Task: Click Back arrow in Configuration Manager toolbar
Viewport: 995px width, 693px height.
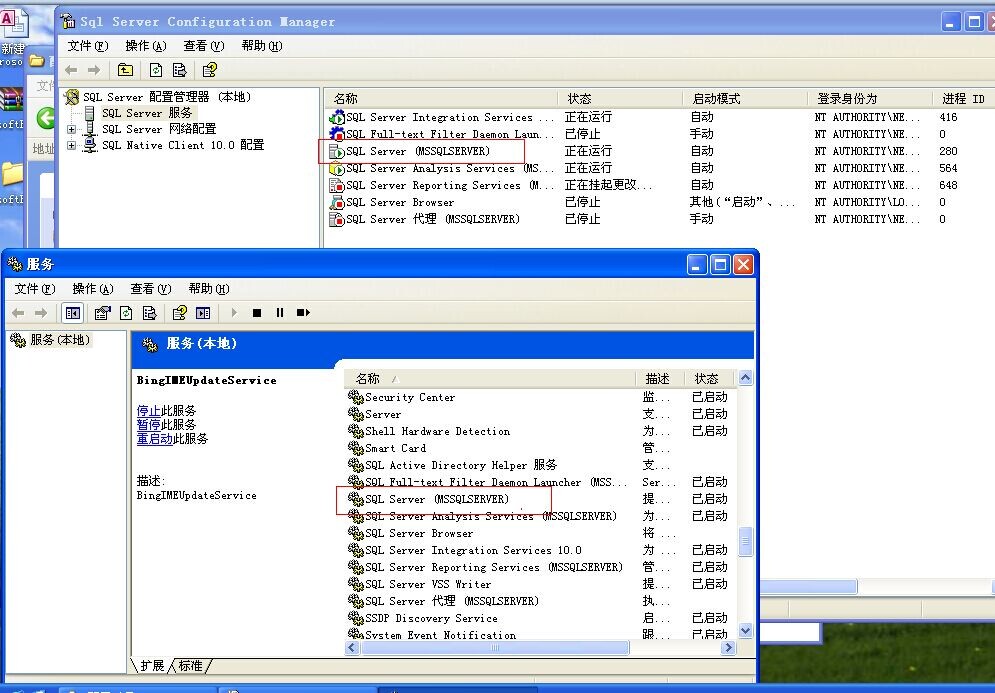Action: click(71, 70)
